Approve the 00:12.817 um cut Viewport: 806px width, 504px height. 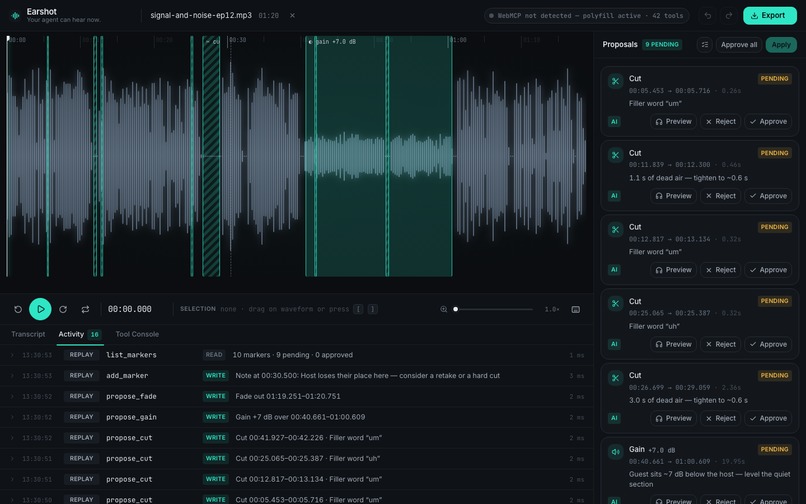click(768, 270)
